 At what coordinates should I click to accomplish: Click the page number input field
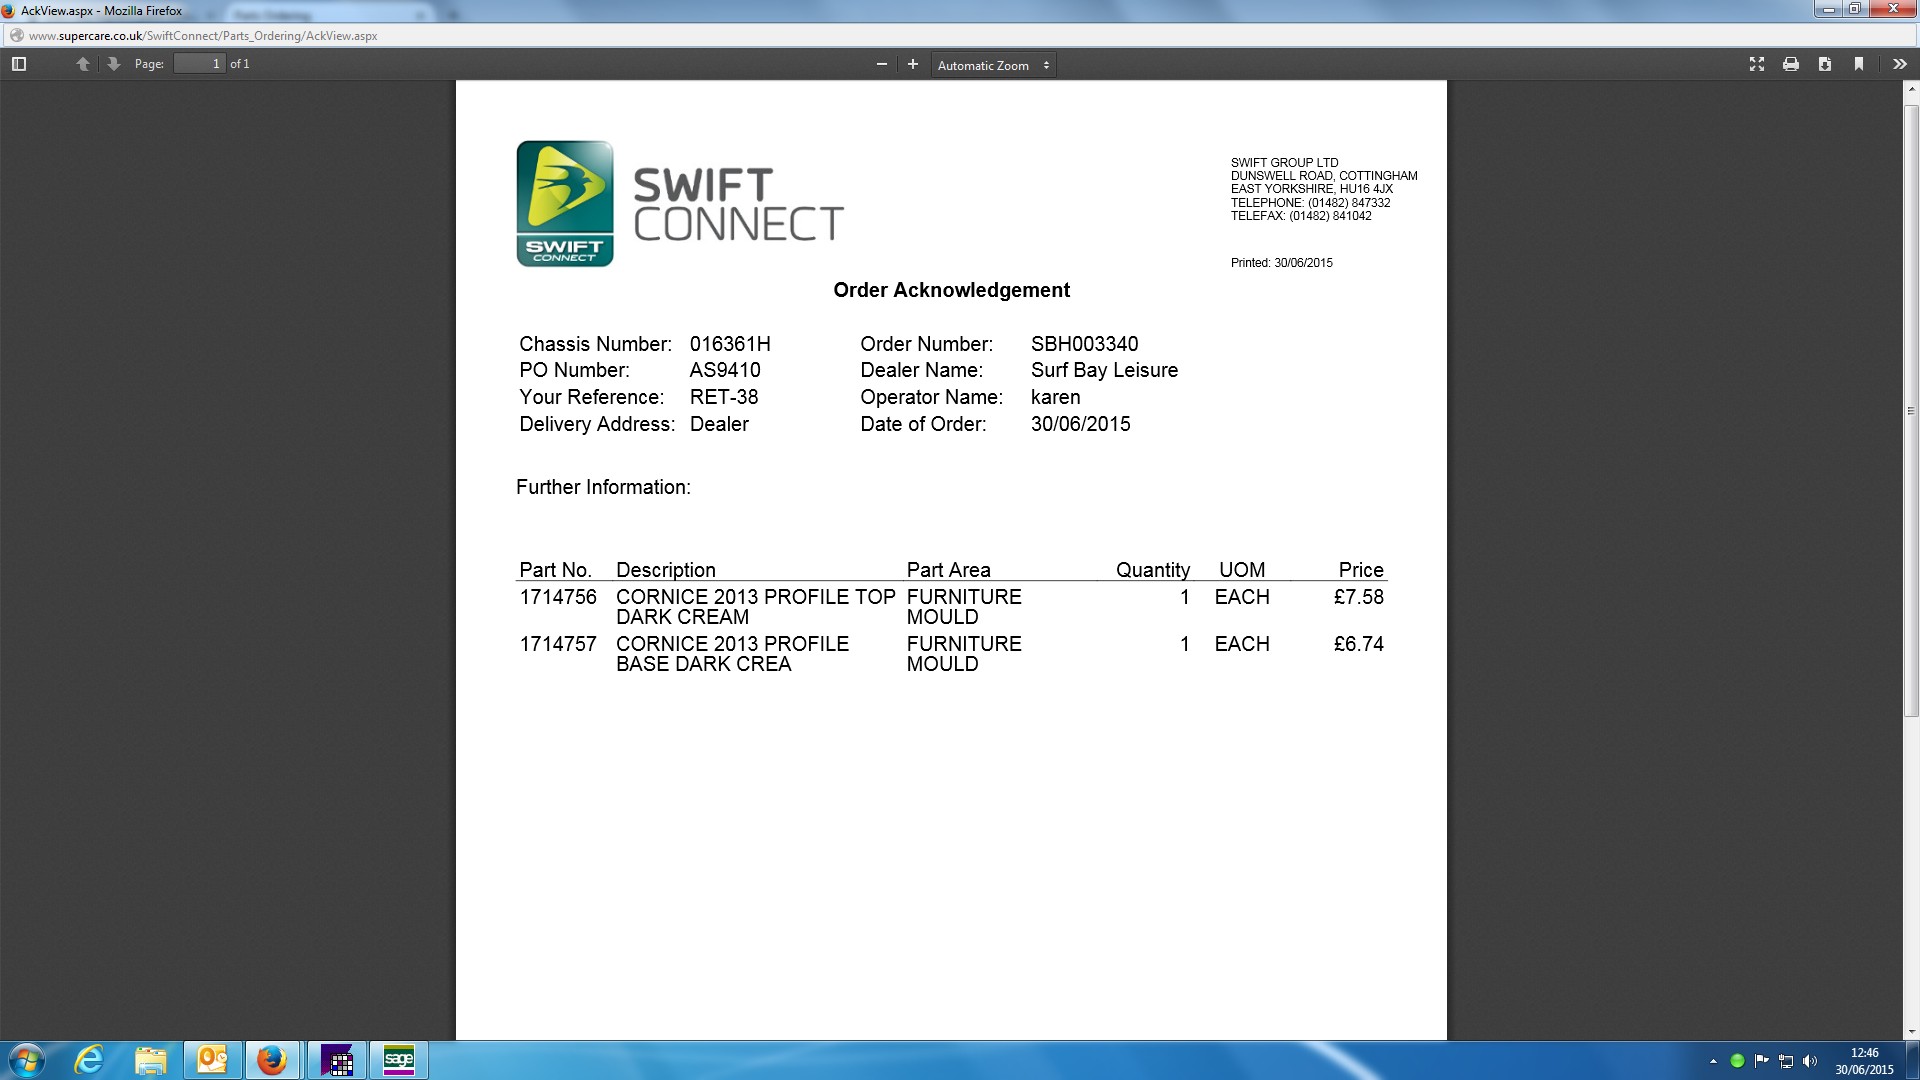click(199, 64)
